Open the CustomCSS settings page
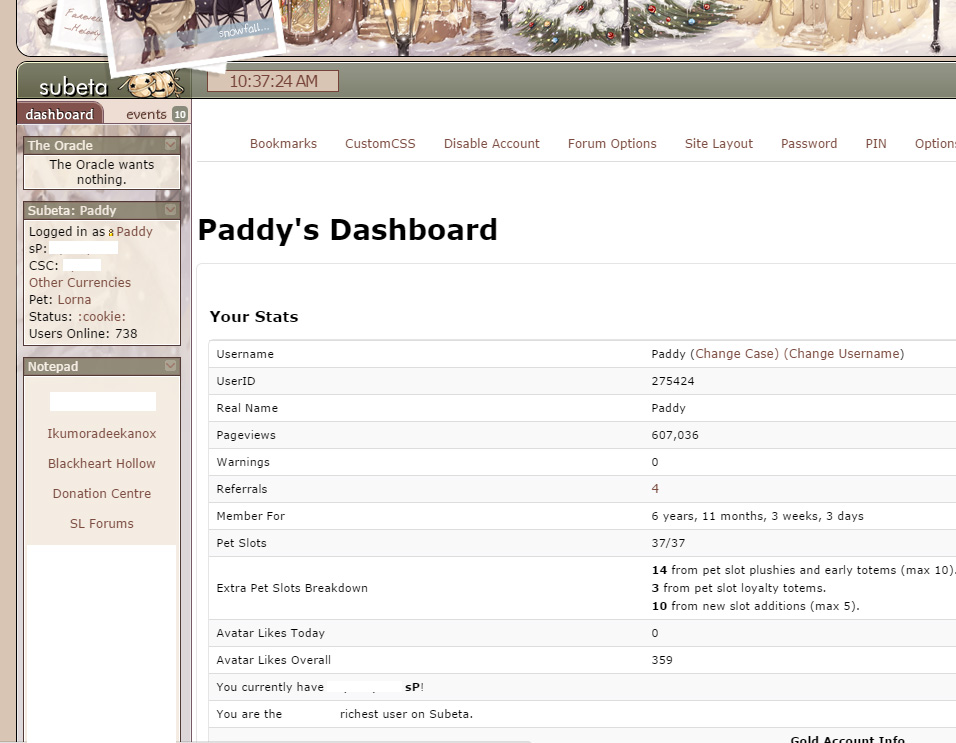This screenshot has height=743, width=956. pos(380,143)
